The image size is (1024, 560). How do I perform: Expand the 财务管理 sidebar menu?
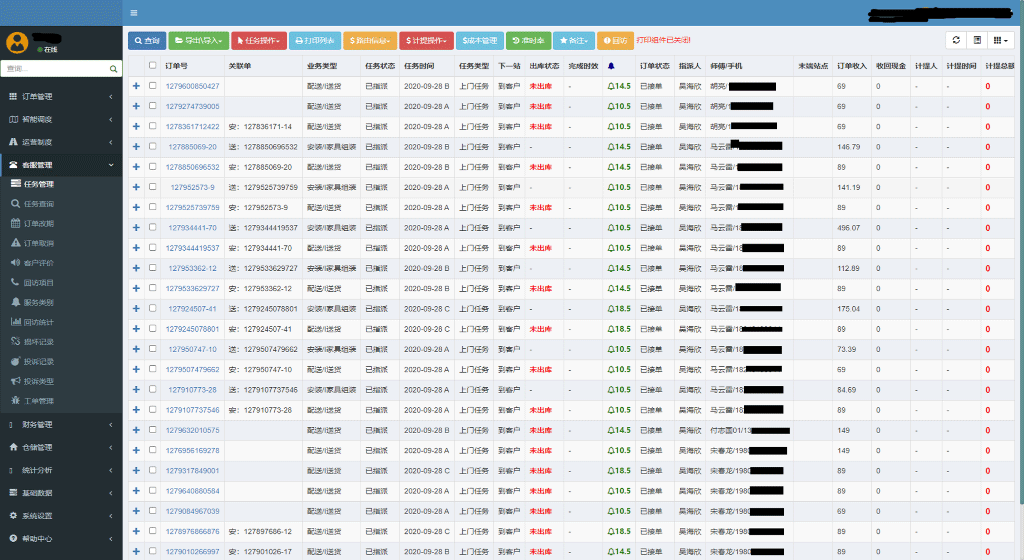point(61,424)
